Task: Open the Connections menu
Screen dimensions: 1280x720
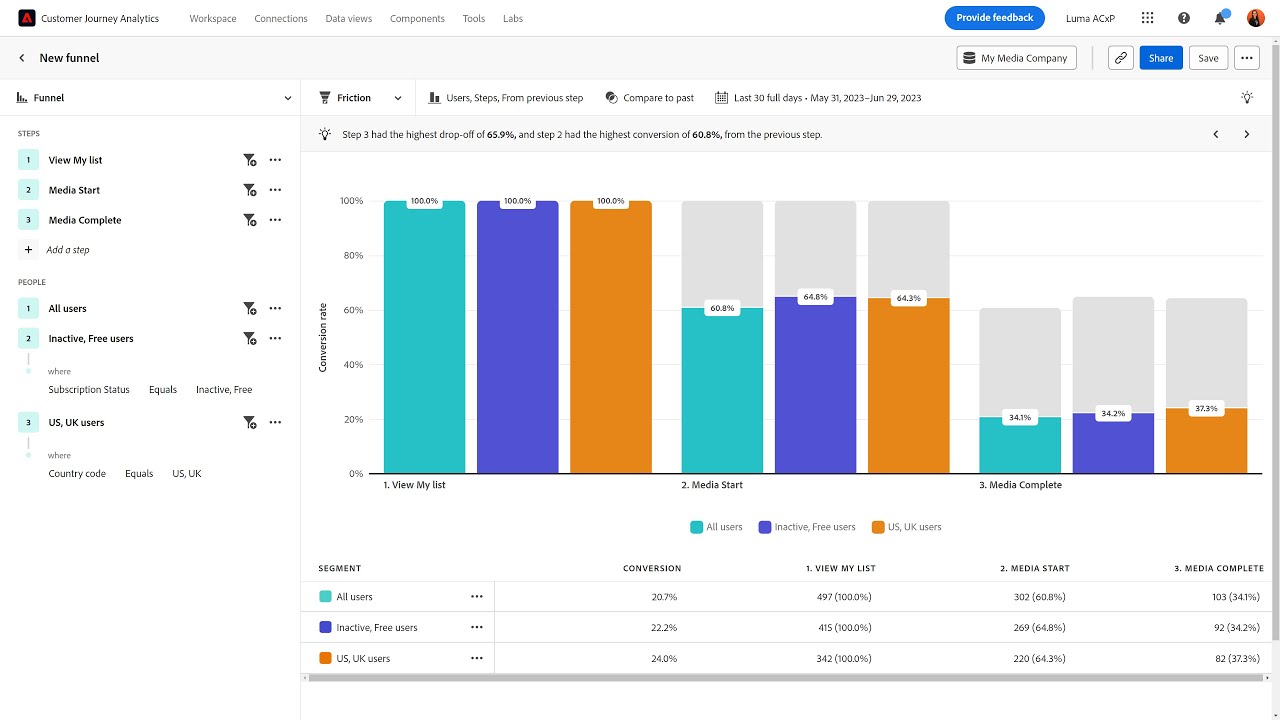Action: 281,18
